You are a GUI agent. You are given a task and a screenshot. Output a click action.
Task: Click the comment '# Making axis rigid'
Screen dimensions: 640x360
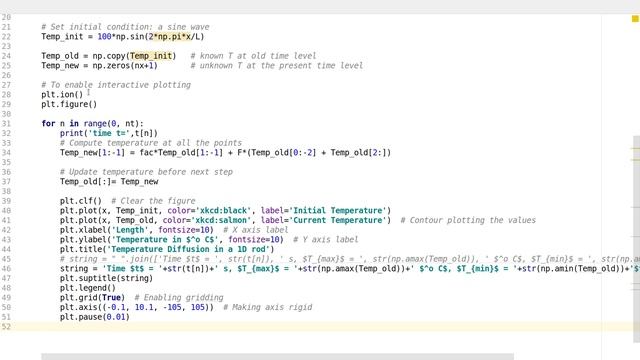(267, 307)
